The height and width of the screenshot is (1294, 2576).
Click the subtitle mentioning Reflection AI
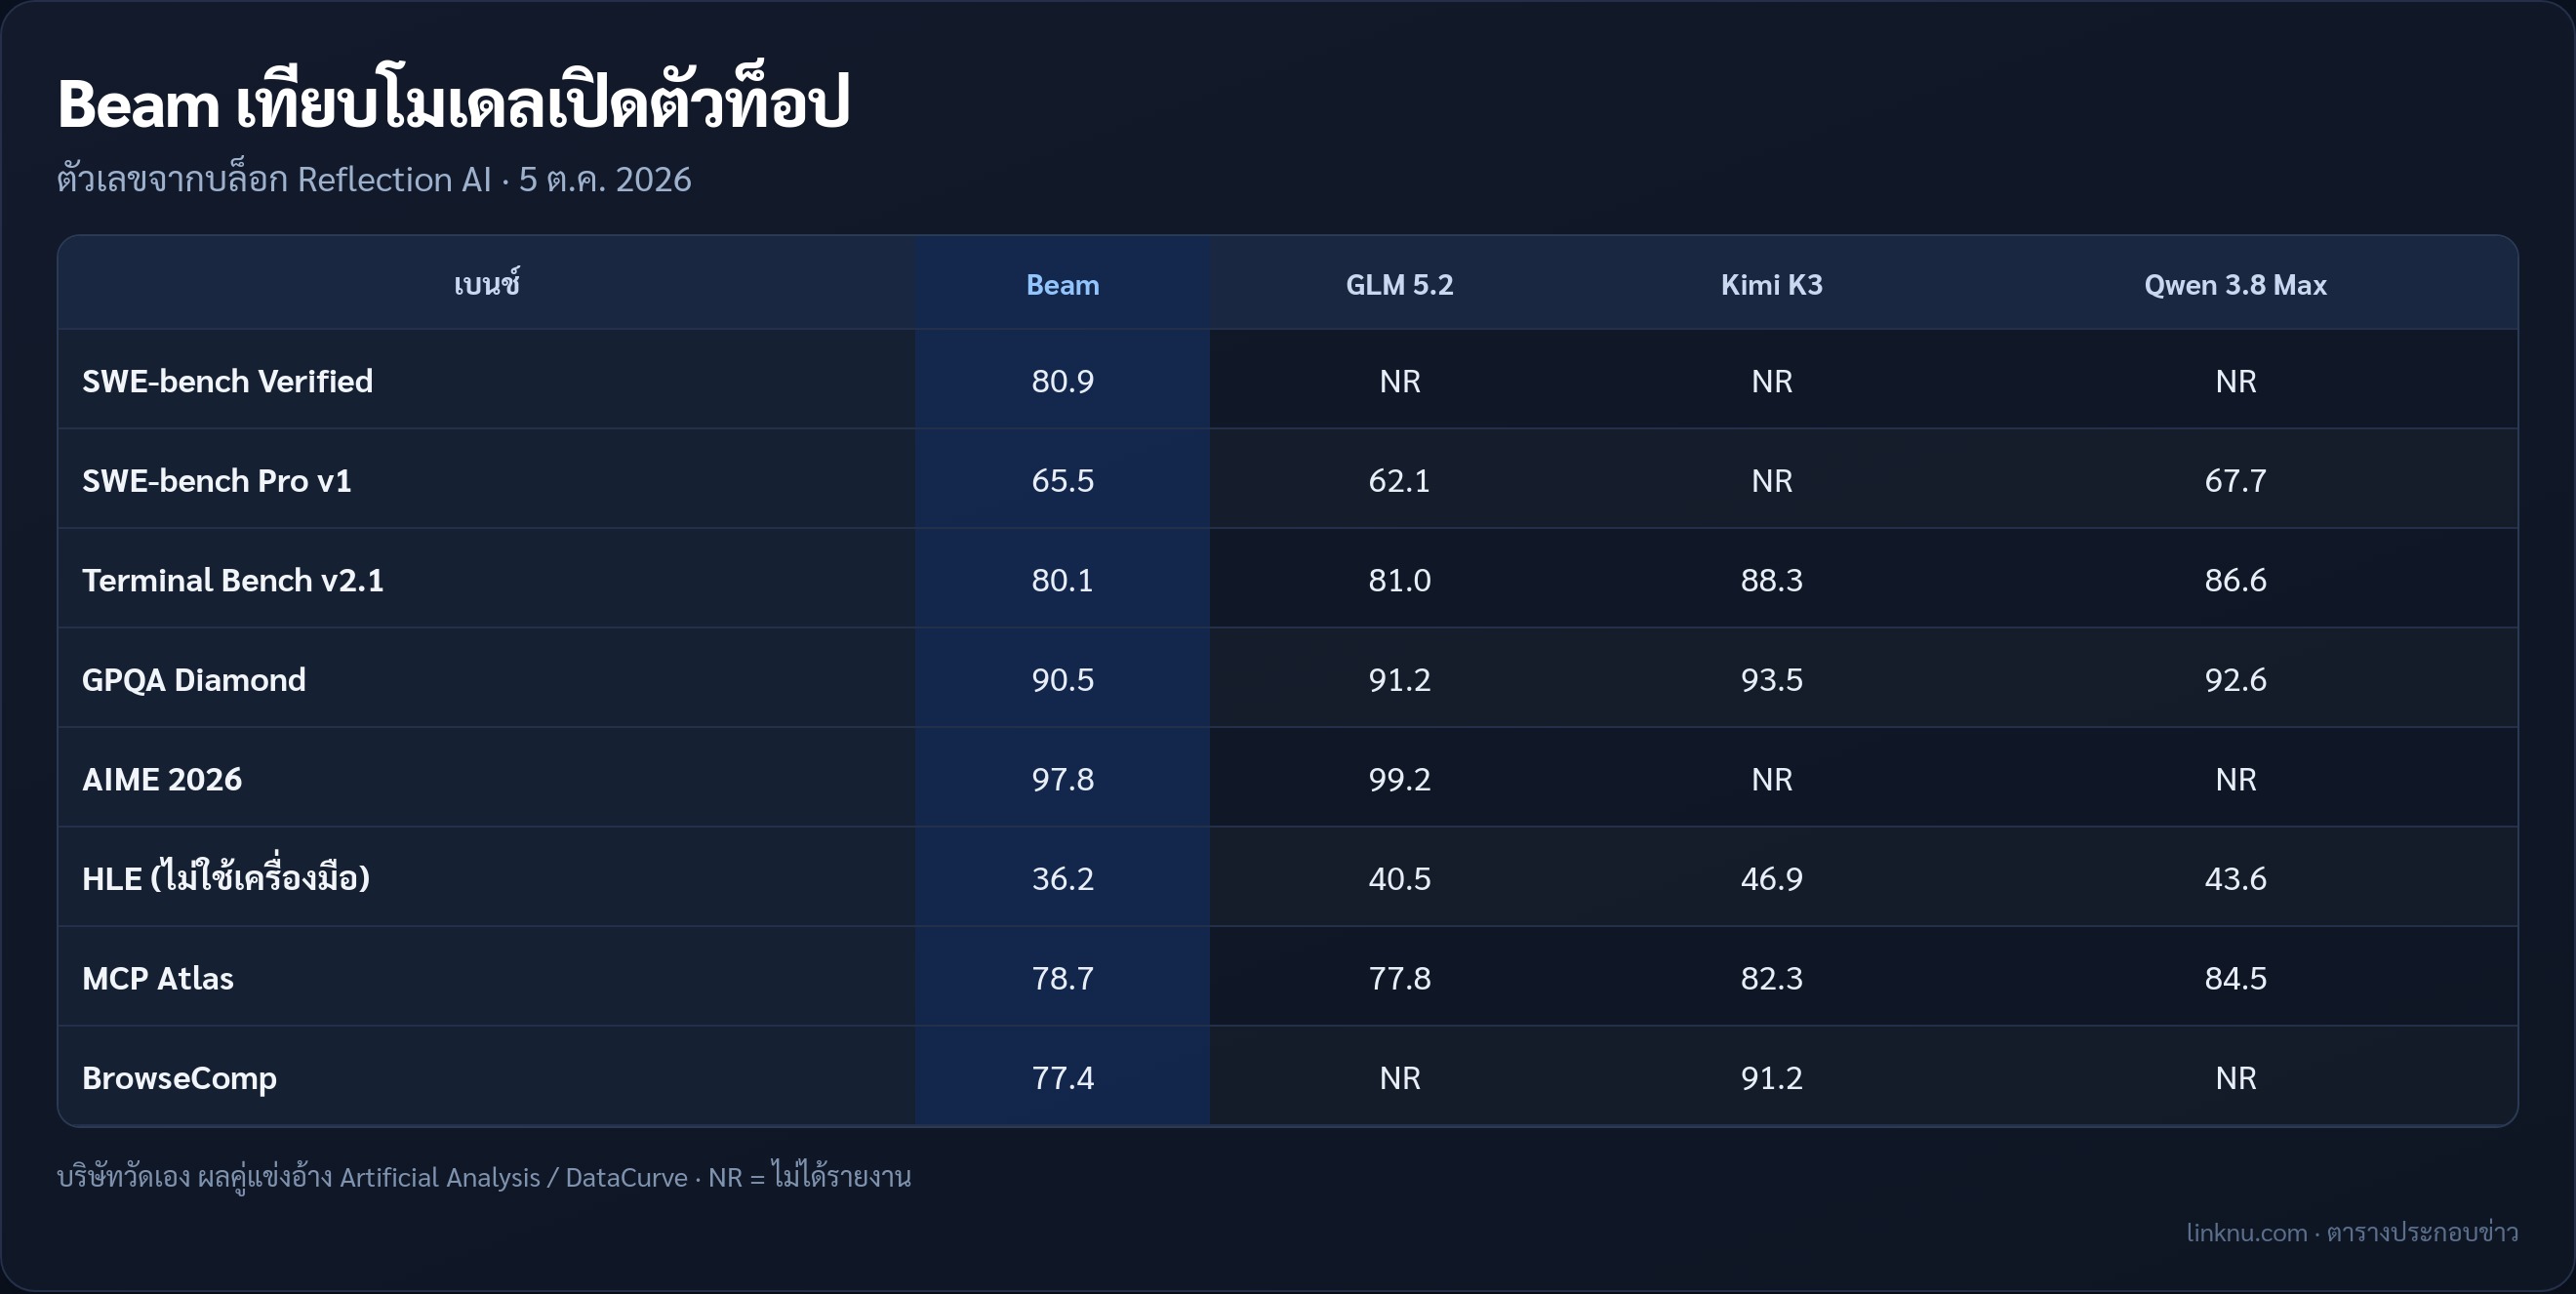coord(374,179)
